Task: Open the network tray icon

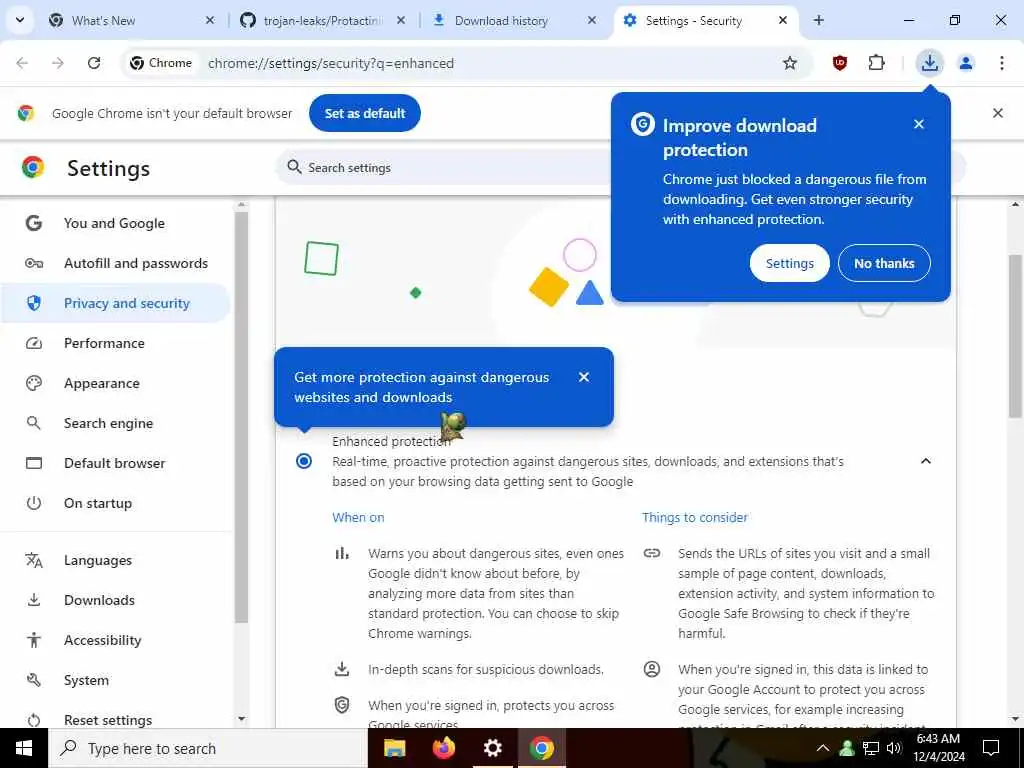Action: [x=871, y=748]
